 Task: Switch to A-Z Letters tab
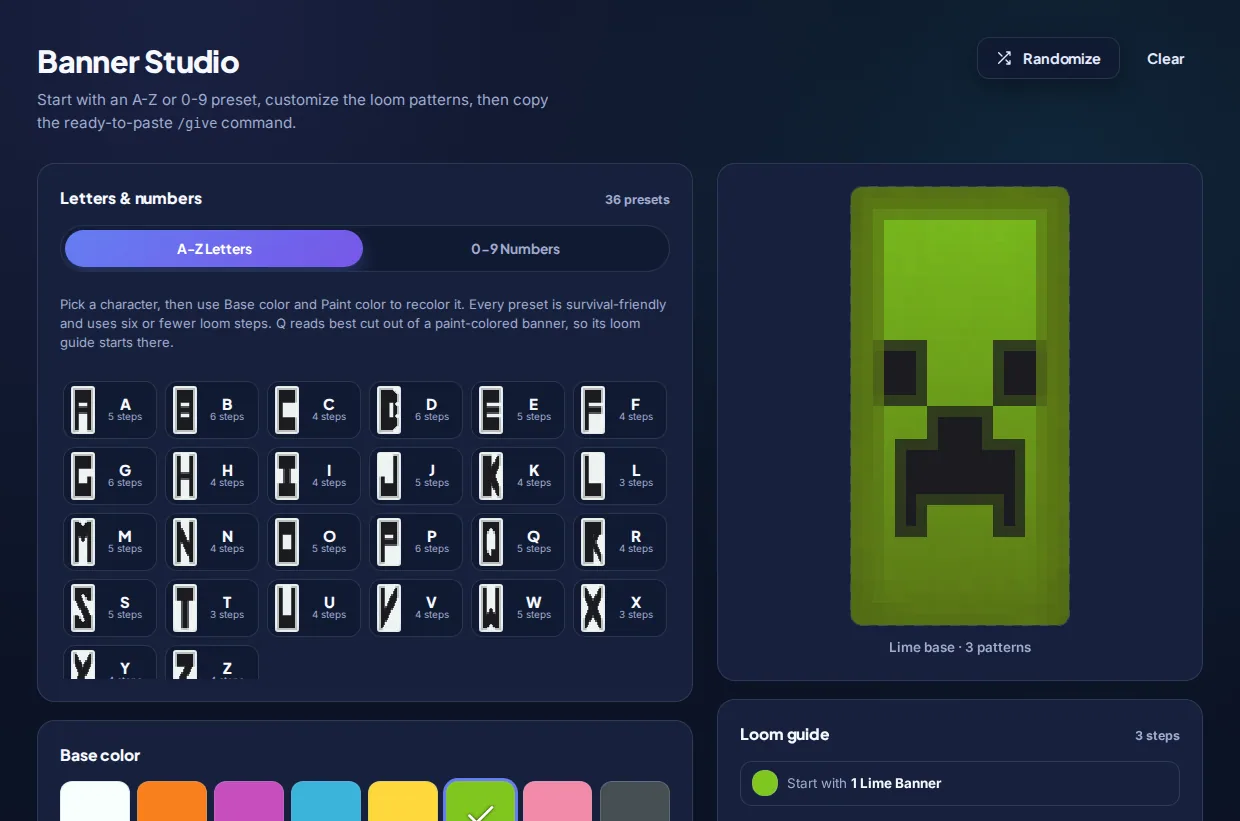click(214, 249)
